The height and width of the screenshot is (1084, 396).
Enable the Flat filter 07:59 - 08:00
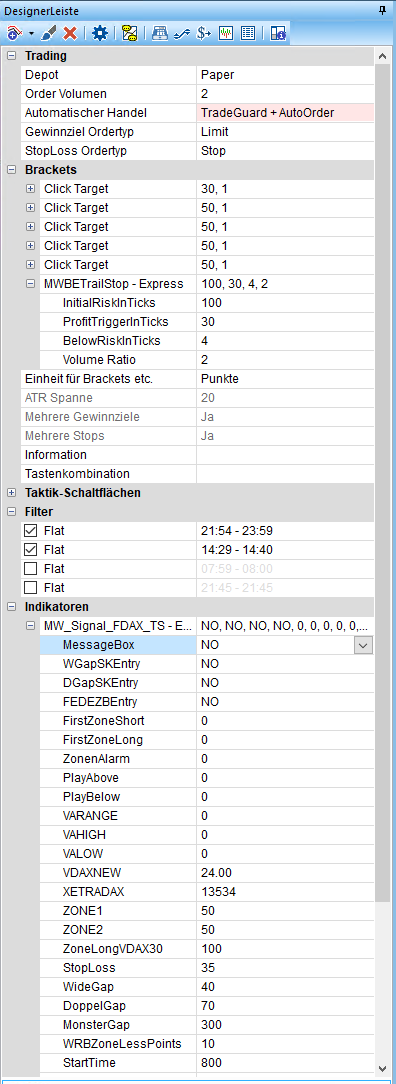tap(30, 569)
